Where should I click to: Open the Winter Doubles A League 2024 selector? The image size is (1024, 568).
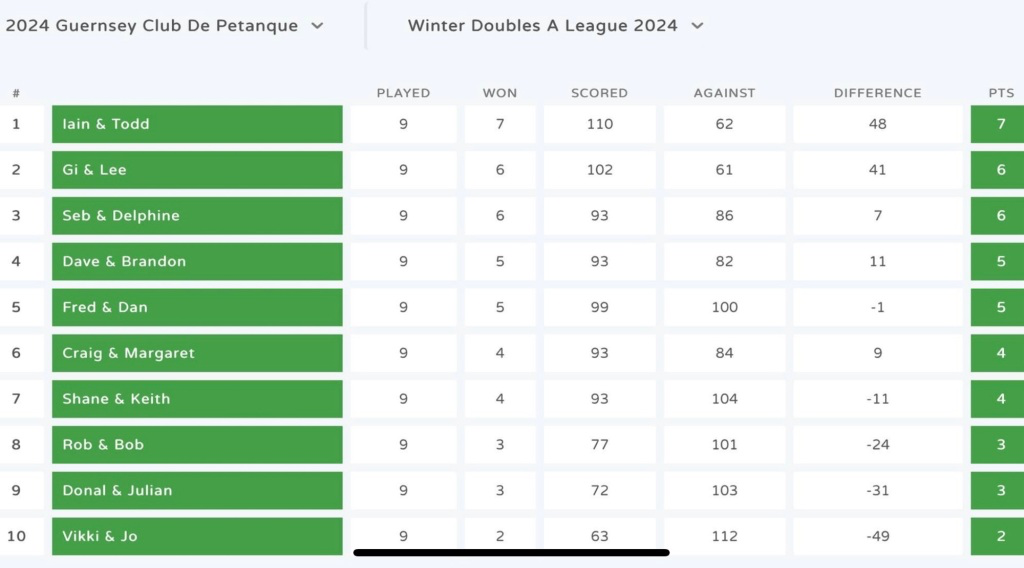555,26
